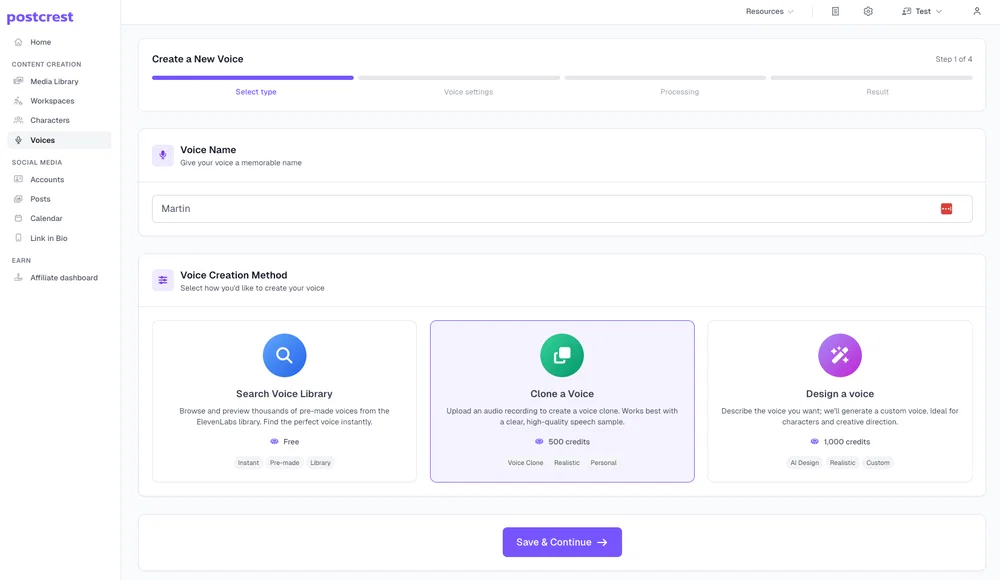Click the Create a New Voice heading
Viewport: 1000px width, 580px height.
198,59
